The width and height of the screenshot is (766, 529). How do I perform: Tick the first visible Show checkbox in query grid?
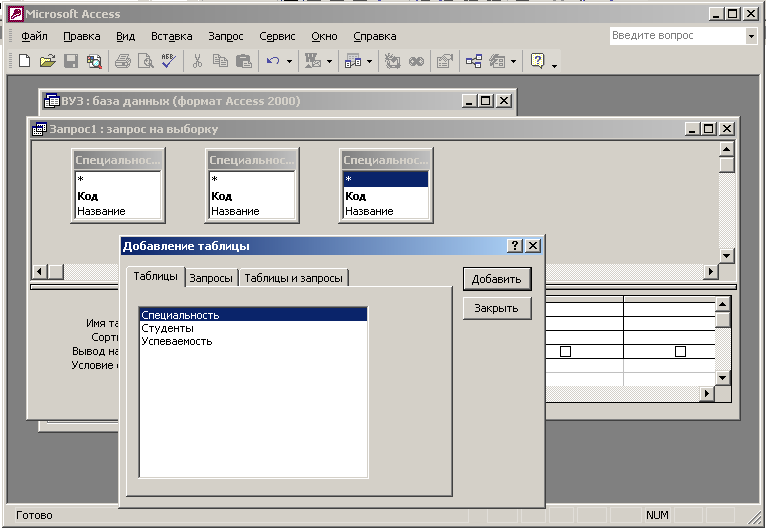[x=565, y=351]
